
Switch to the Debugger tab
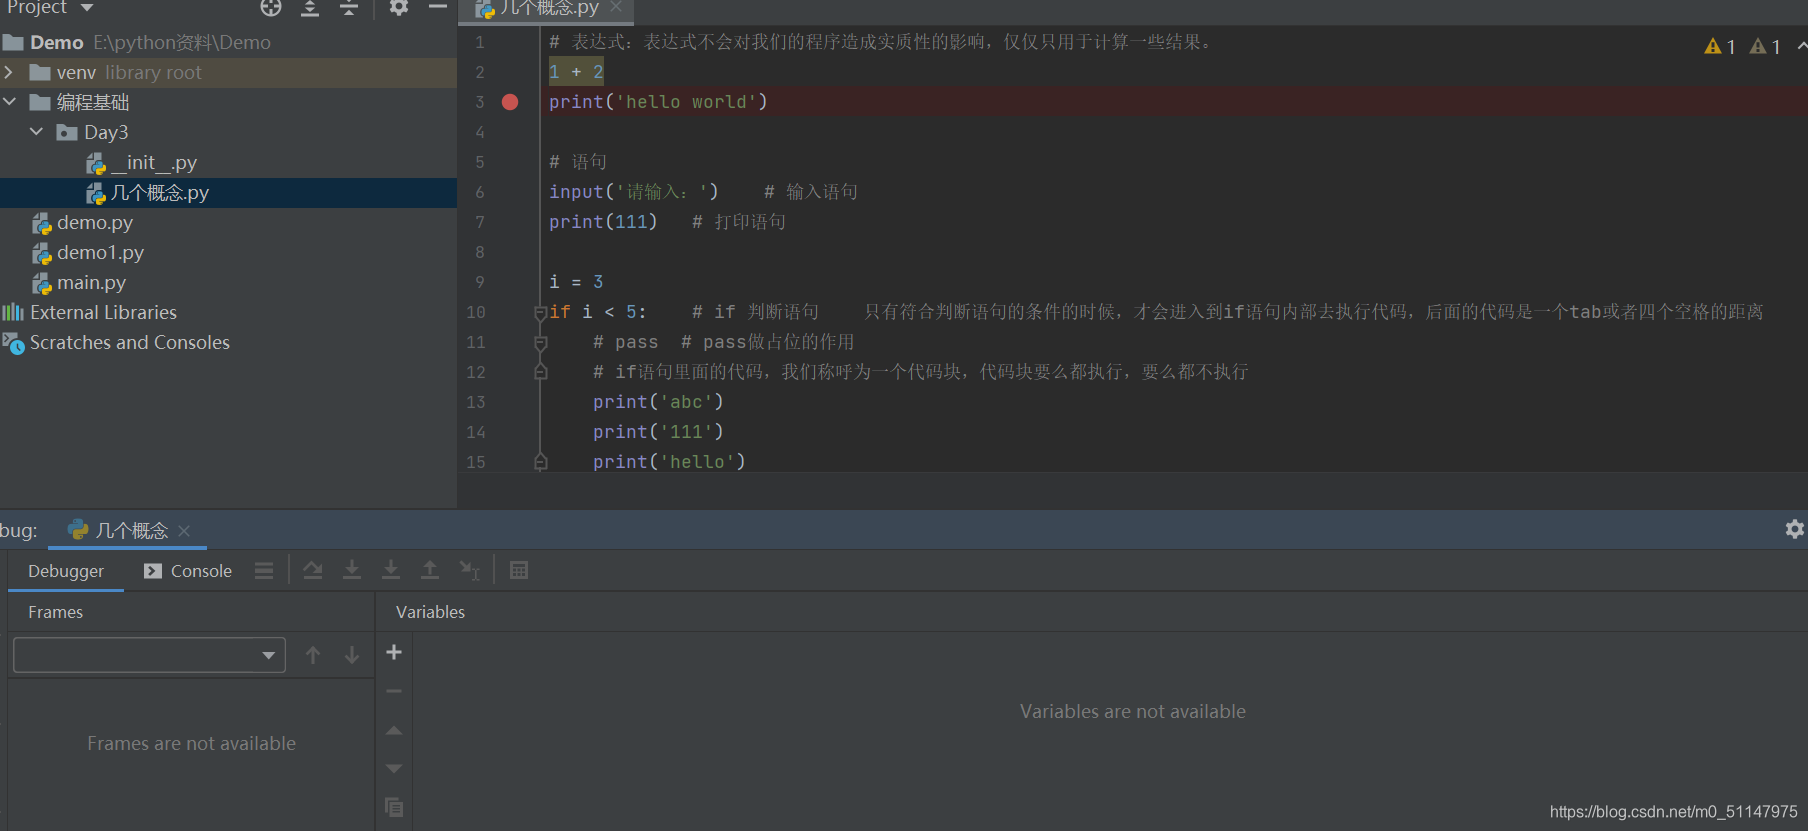tap(66, 571)
